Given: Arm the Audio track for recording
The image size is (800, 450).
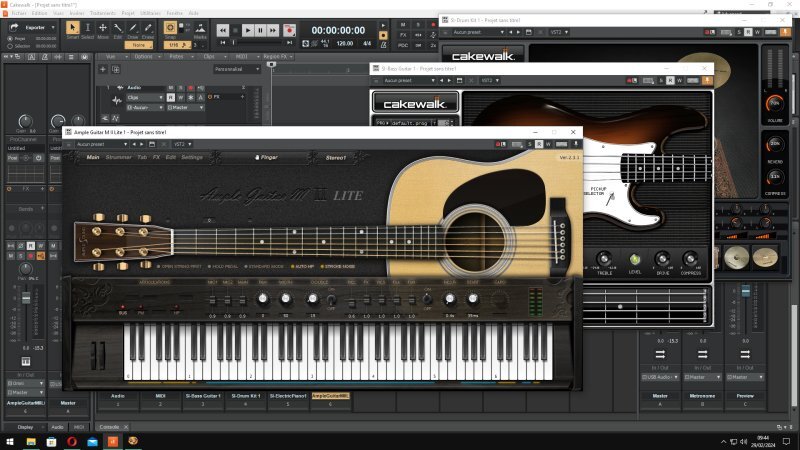Looking at the screenshot, I should (x=191, y=88).
